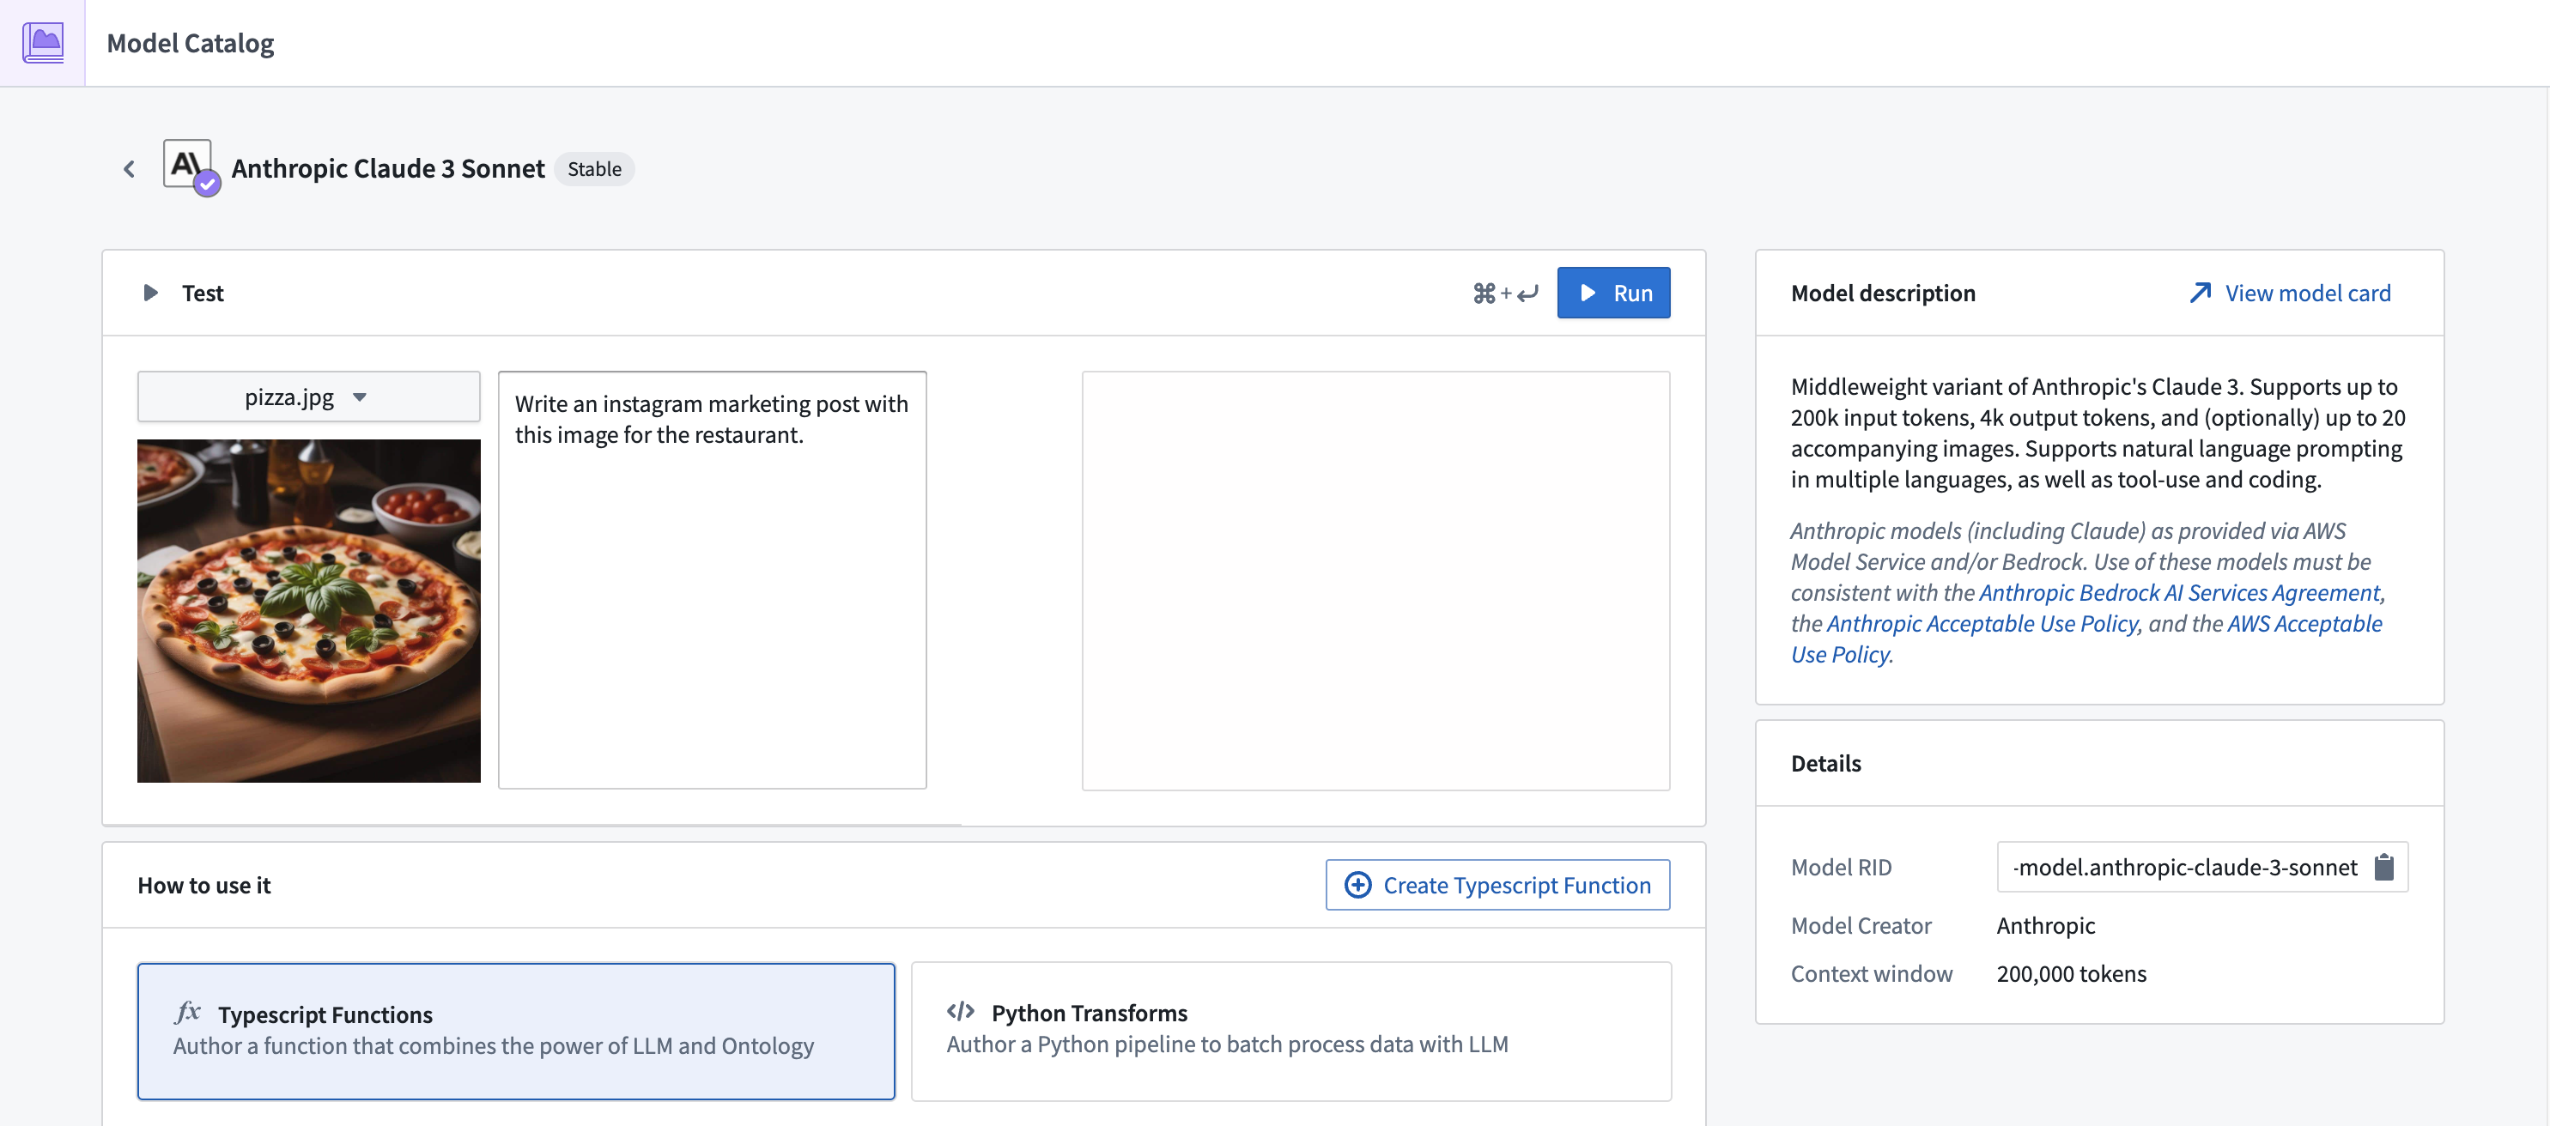Image resolution: width=2550 pixels, height=1126 pixels.
Task: Focus the instagram marketing prompt text box
Action: pyautogui.click(x=712, y=580)
